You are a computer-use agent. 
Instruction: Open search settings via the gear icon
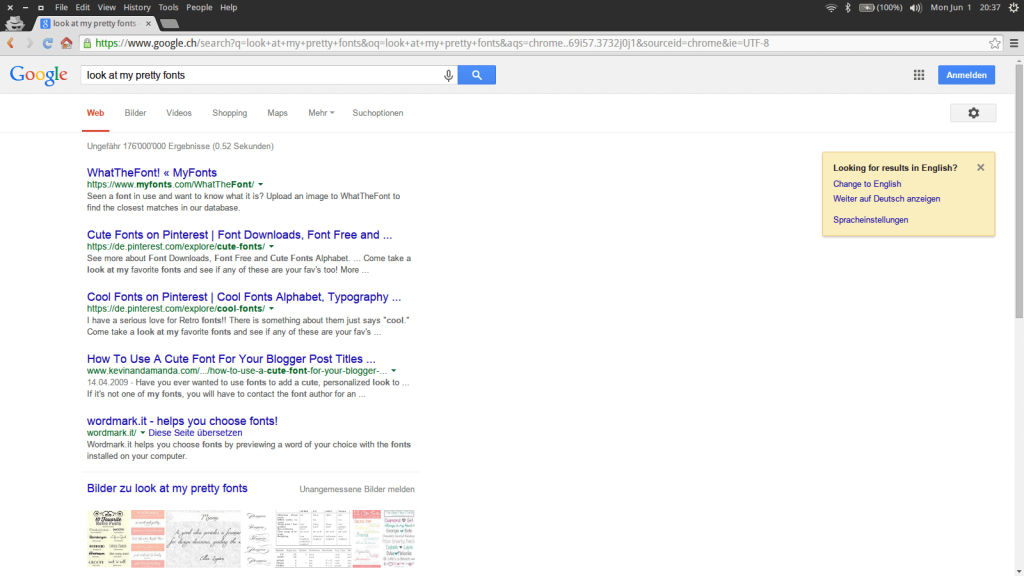point(973,112)
